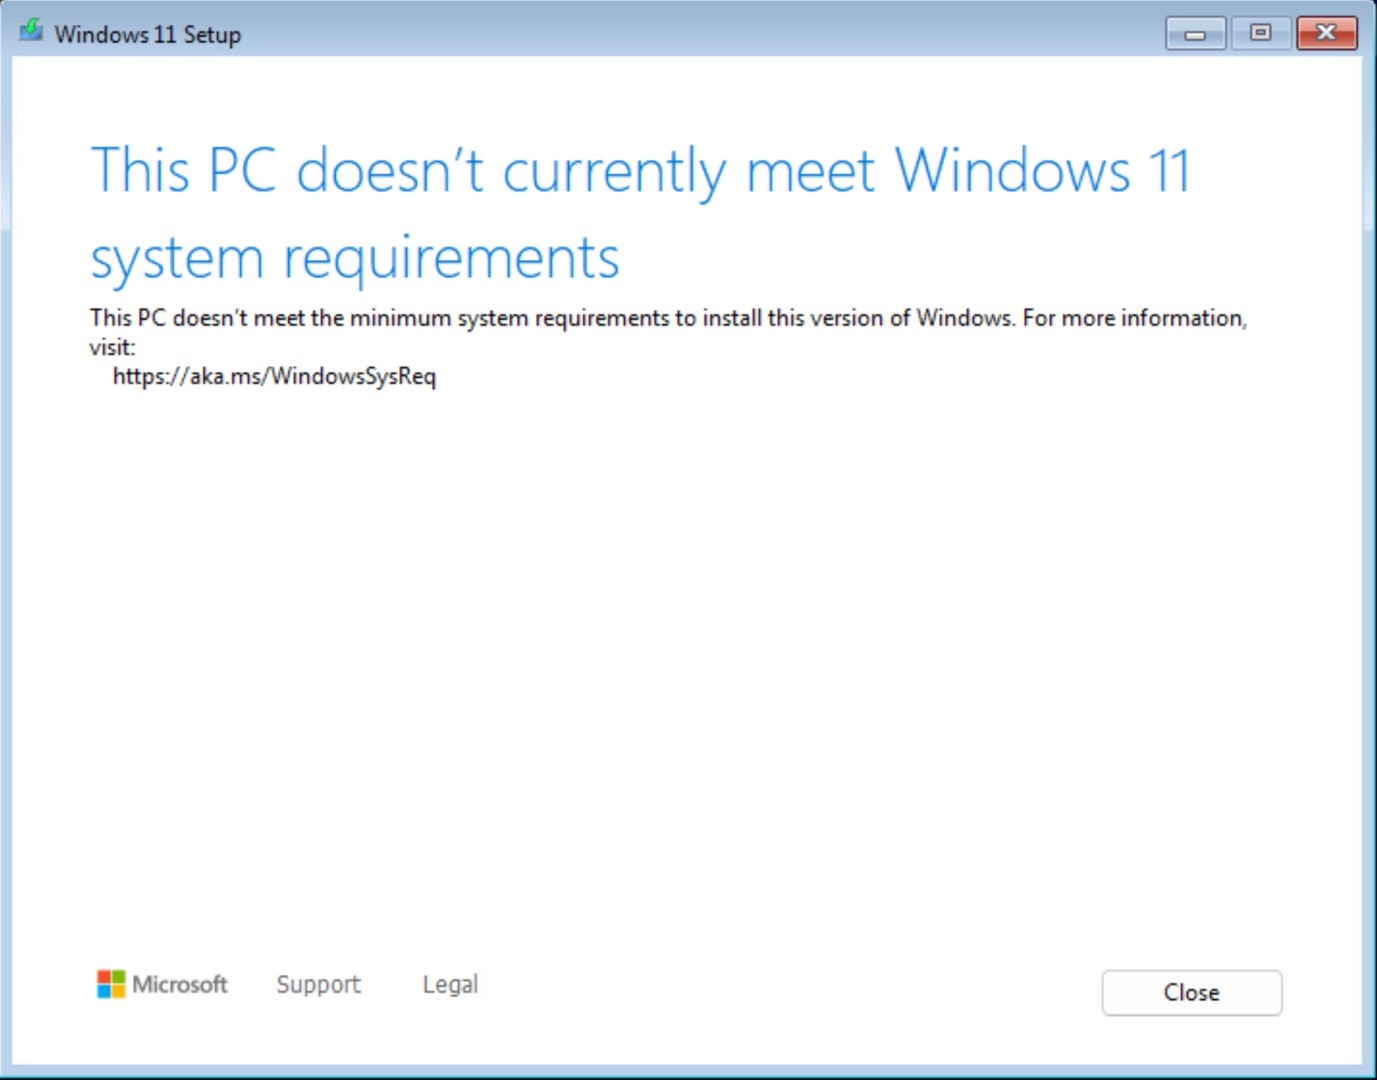Open the Legal link
Viewport: 1377px width, 1080px height.
(450, 984)
